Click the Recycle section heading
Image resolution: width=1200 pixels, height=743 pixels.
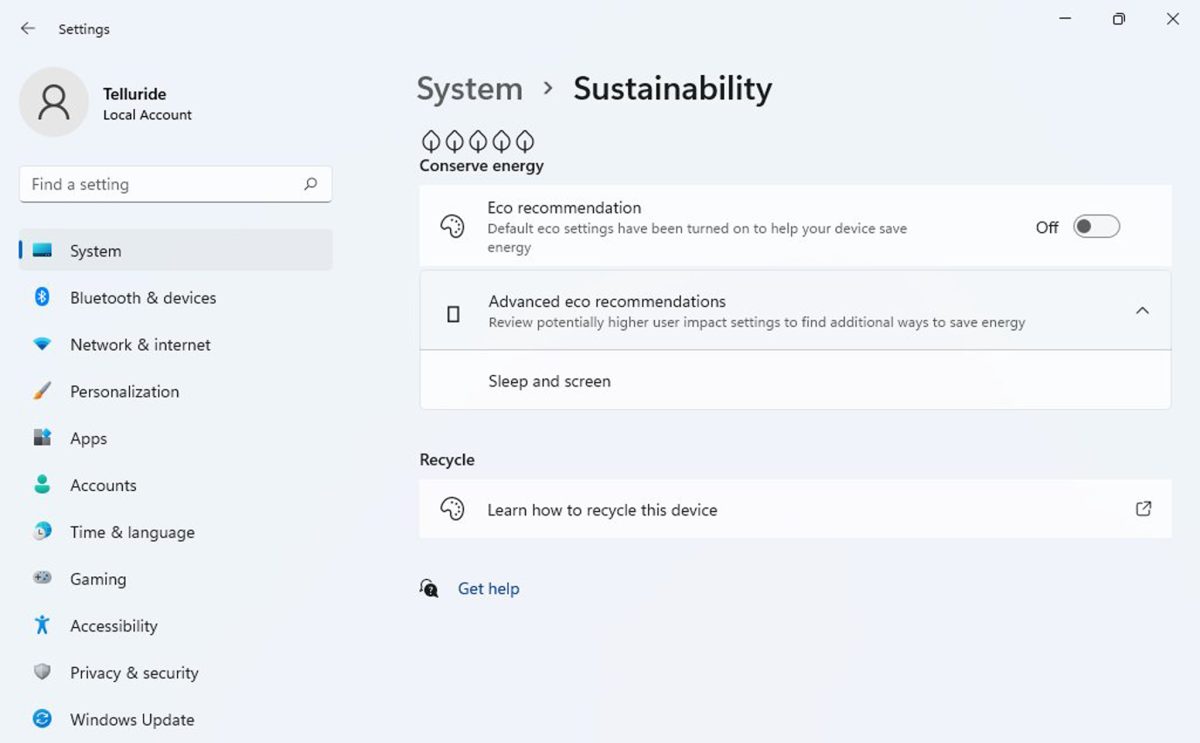point(447,460)
